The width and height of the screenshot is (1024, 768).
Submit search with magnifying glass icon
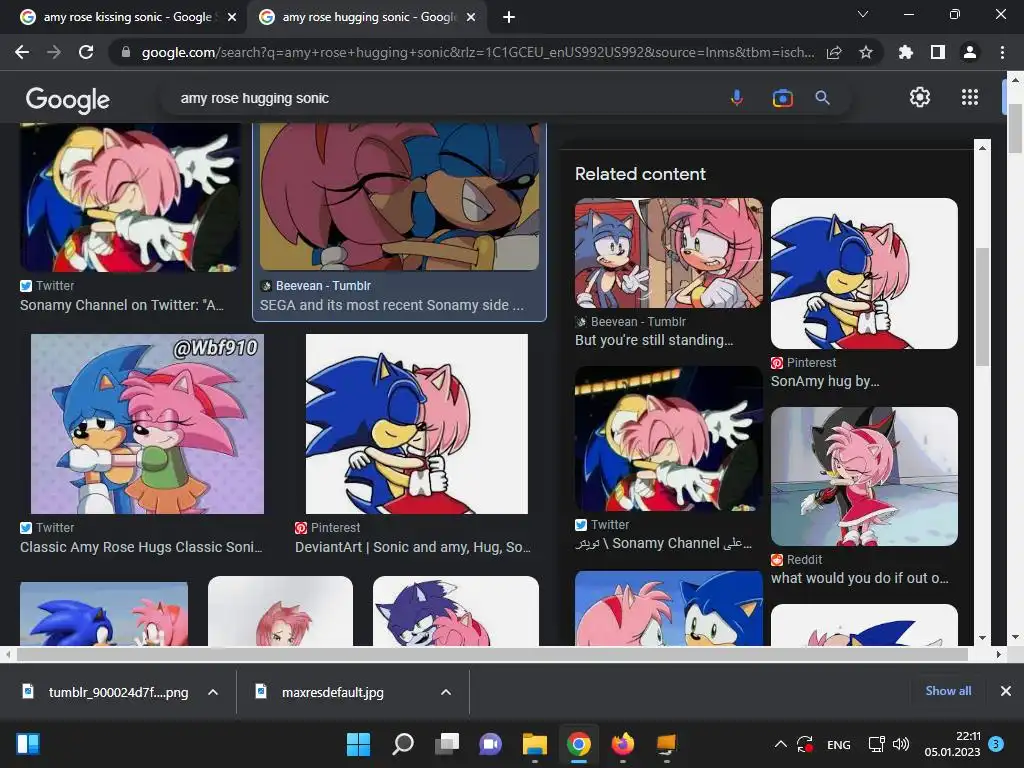click(822, 98)
